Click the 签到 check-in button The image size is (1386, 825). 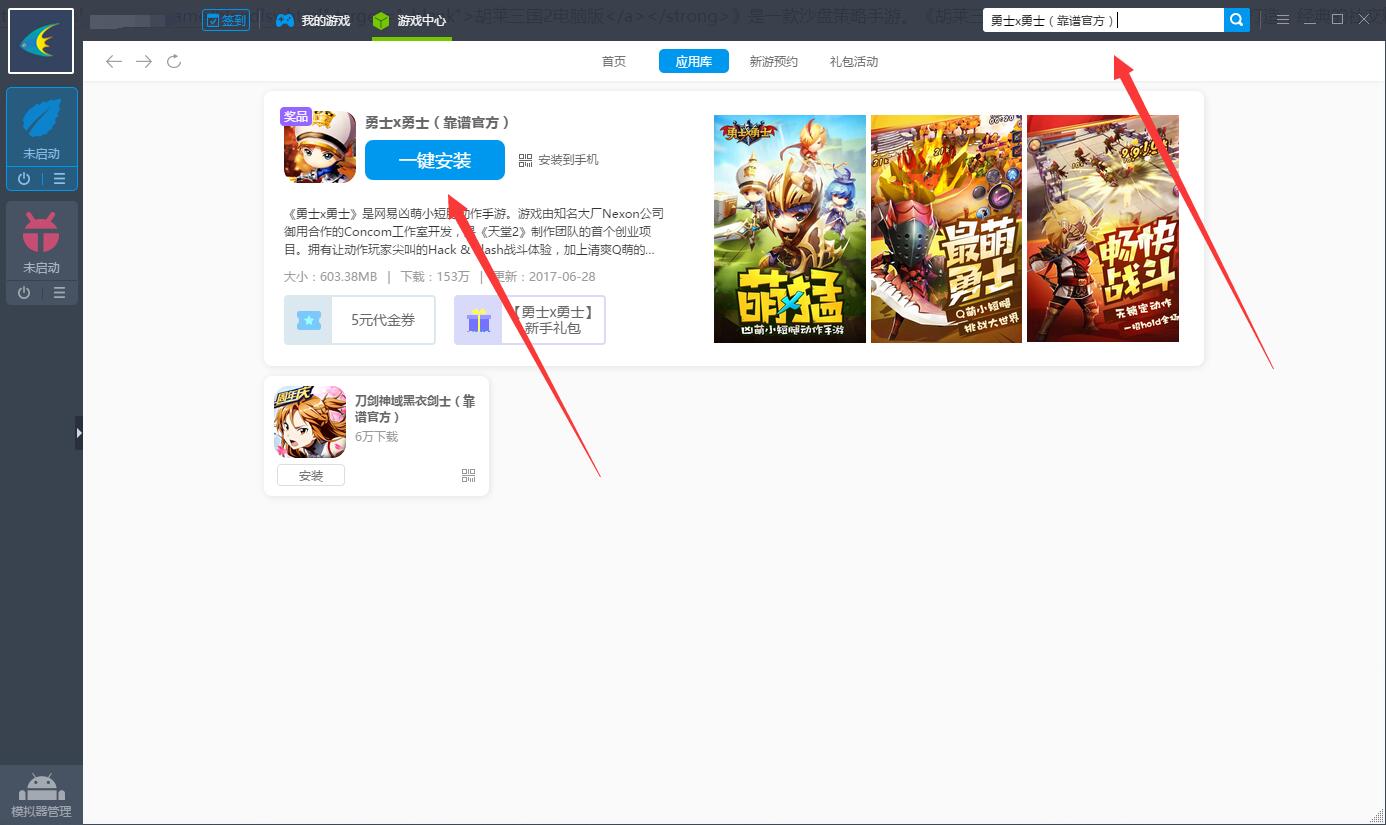tap(226, 20)
